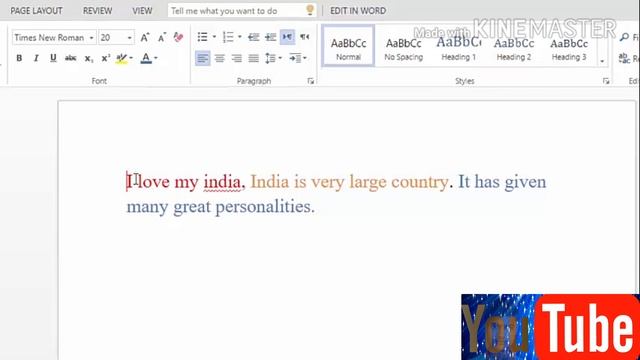Click the Find magnifier icon

pos(624,37)
